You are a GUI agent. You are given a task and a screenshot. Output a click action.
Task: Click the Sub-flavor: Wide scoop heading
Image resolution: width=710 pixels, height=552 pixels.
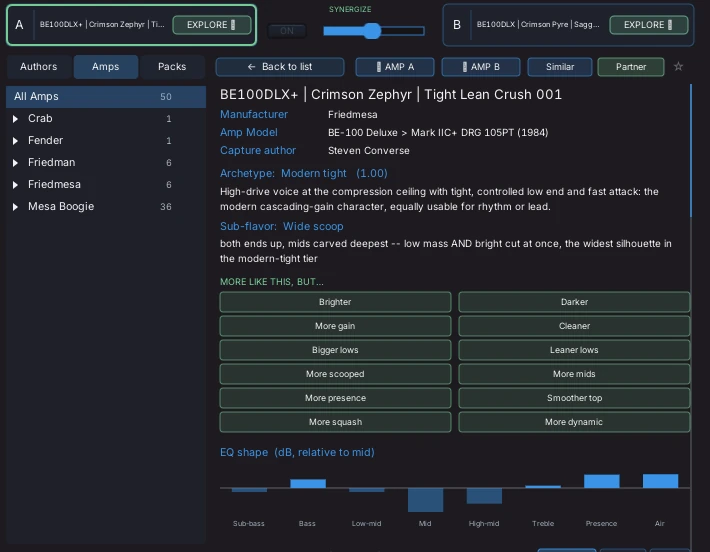click(x=282, y=226)
